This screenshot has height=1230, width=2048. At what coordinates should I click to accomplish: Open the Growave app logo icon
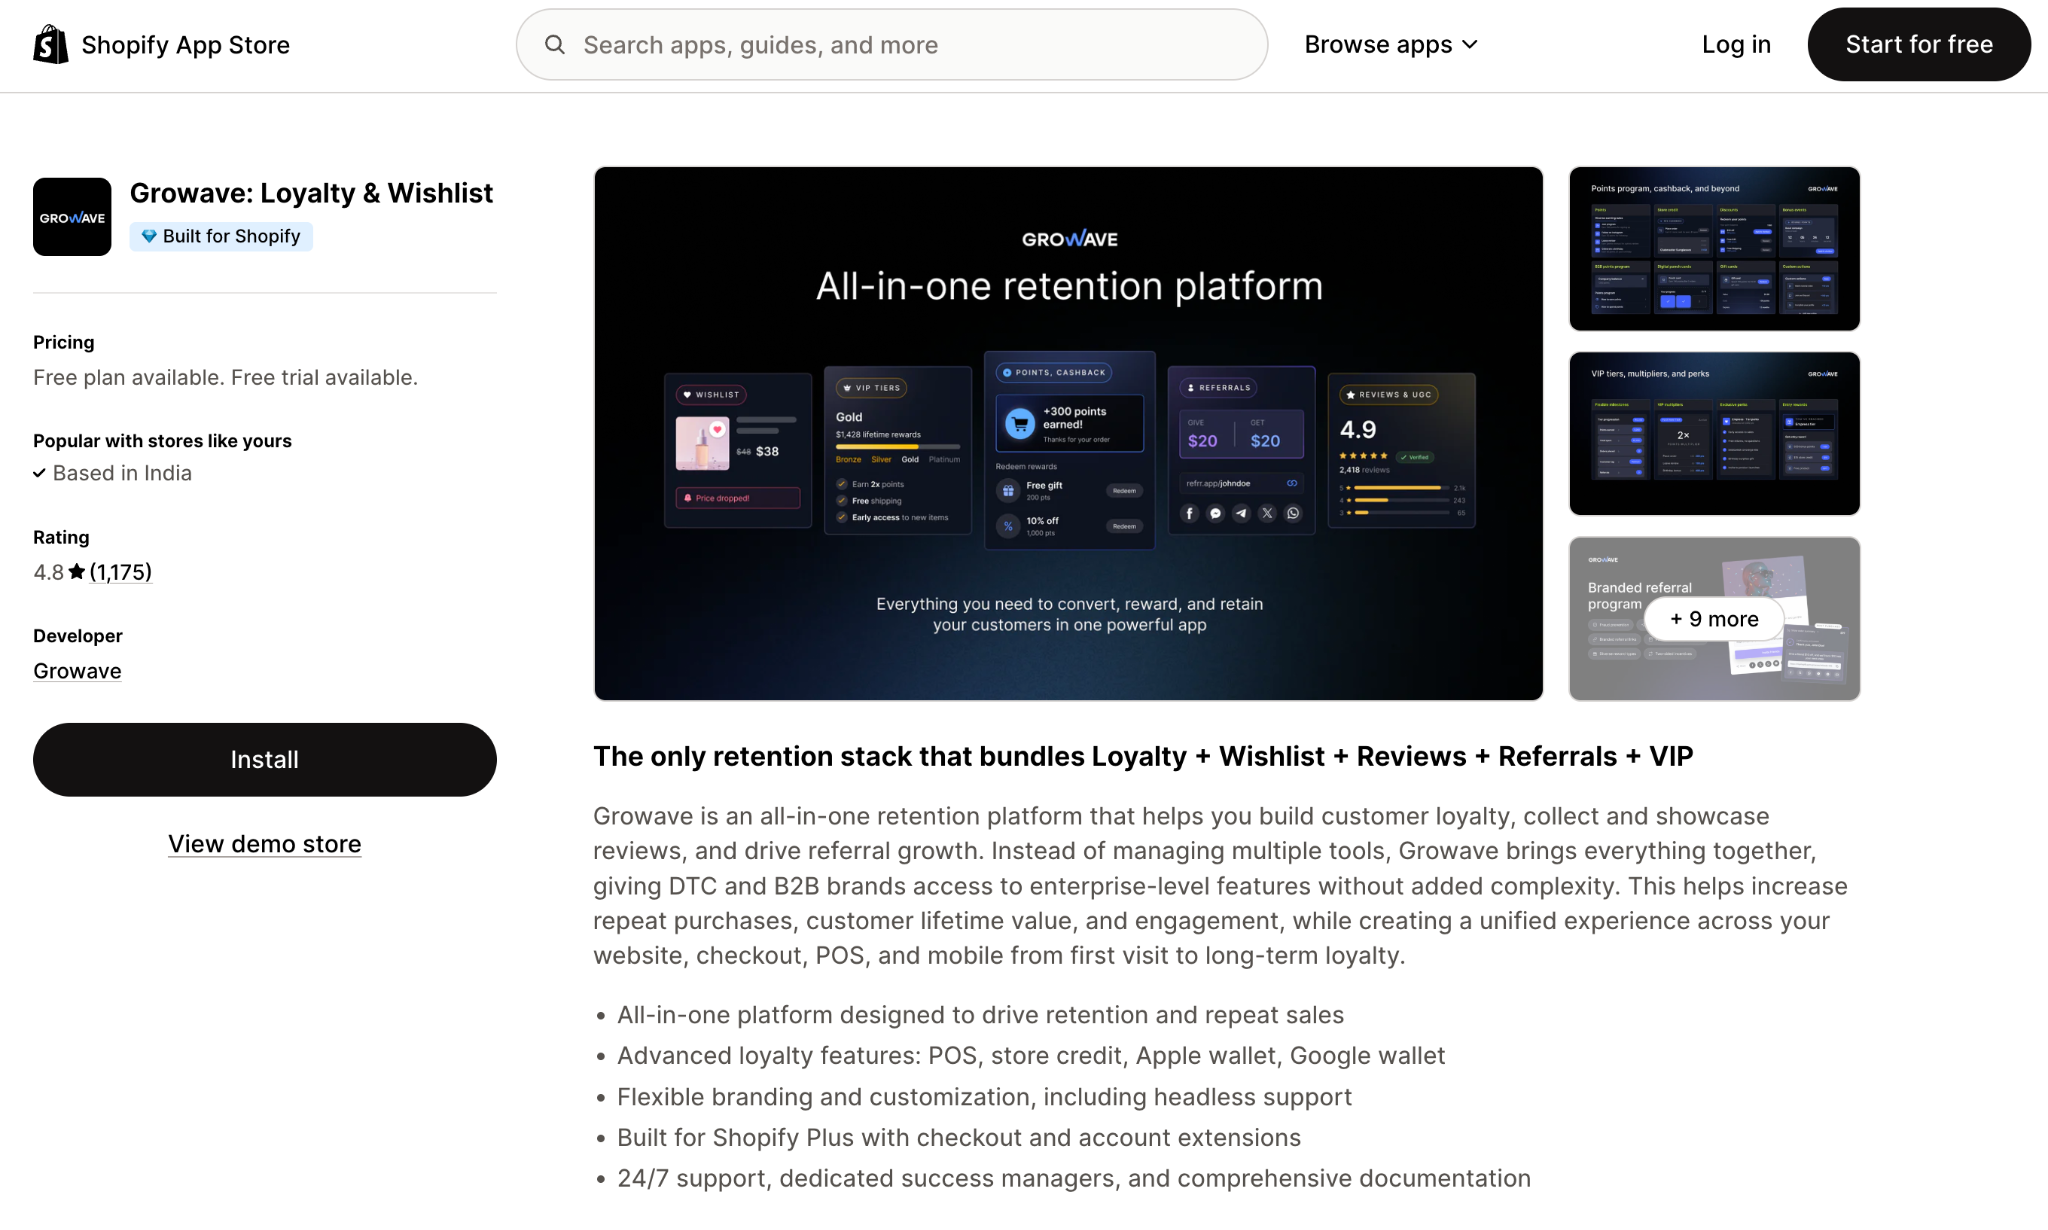(x=72, y=217)
